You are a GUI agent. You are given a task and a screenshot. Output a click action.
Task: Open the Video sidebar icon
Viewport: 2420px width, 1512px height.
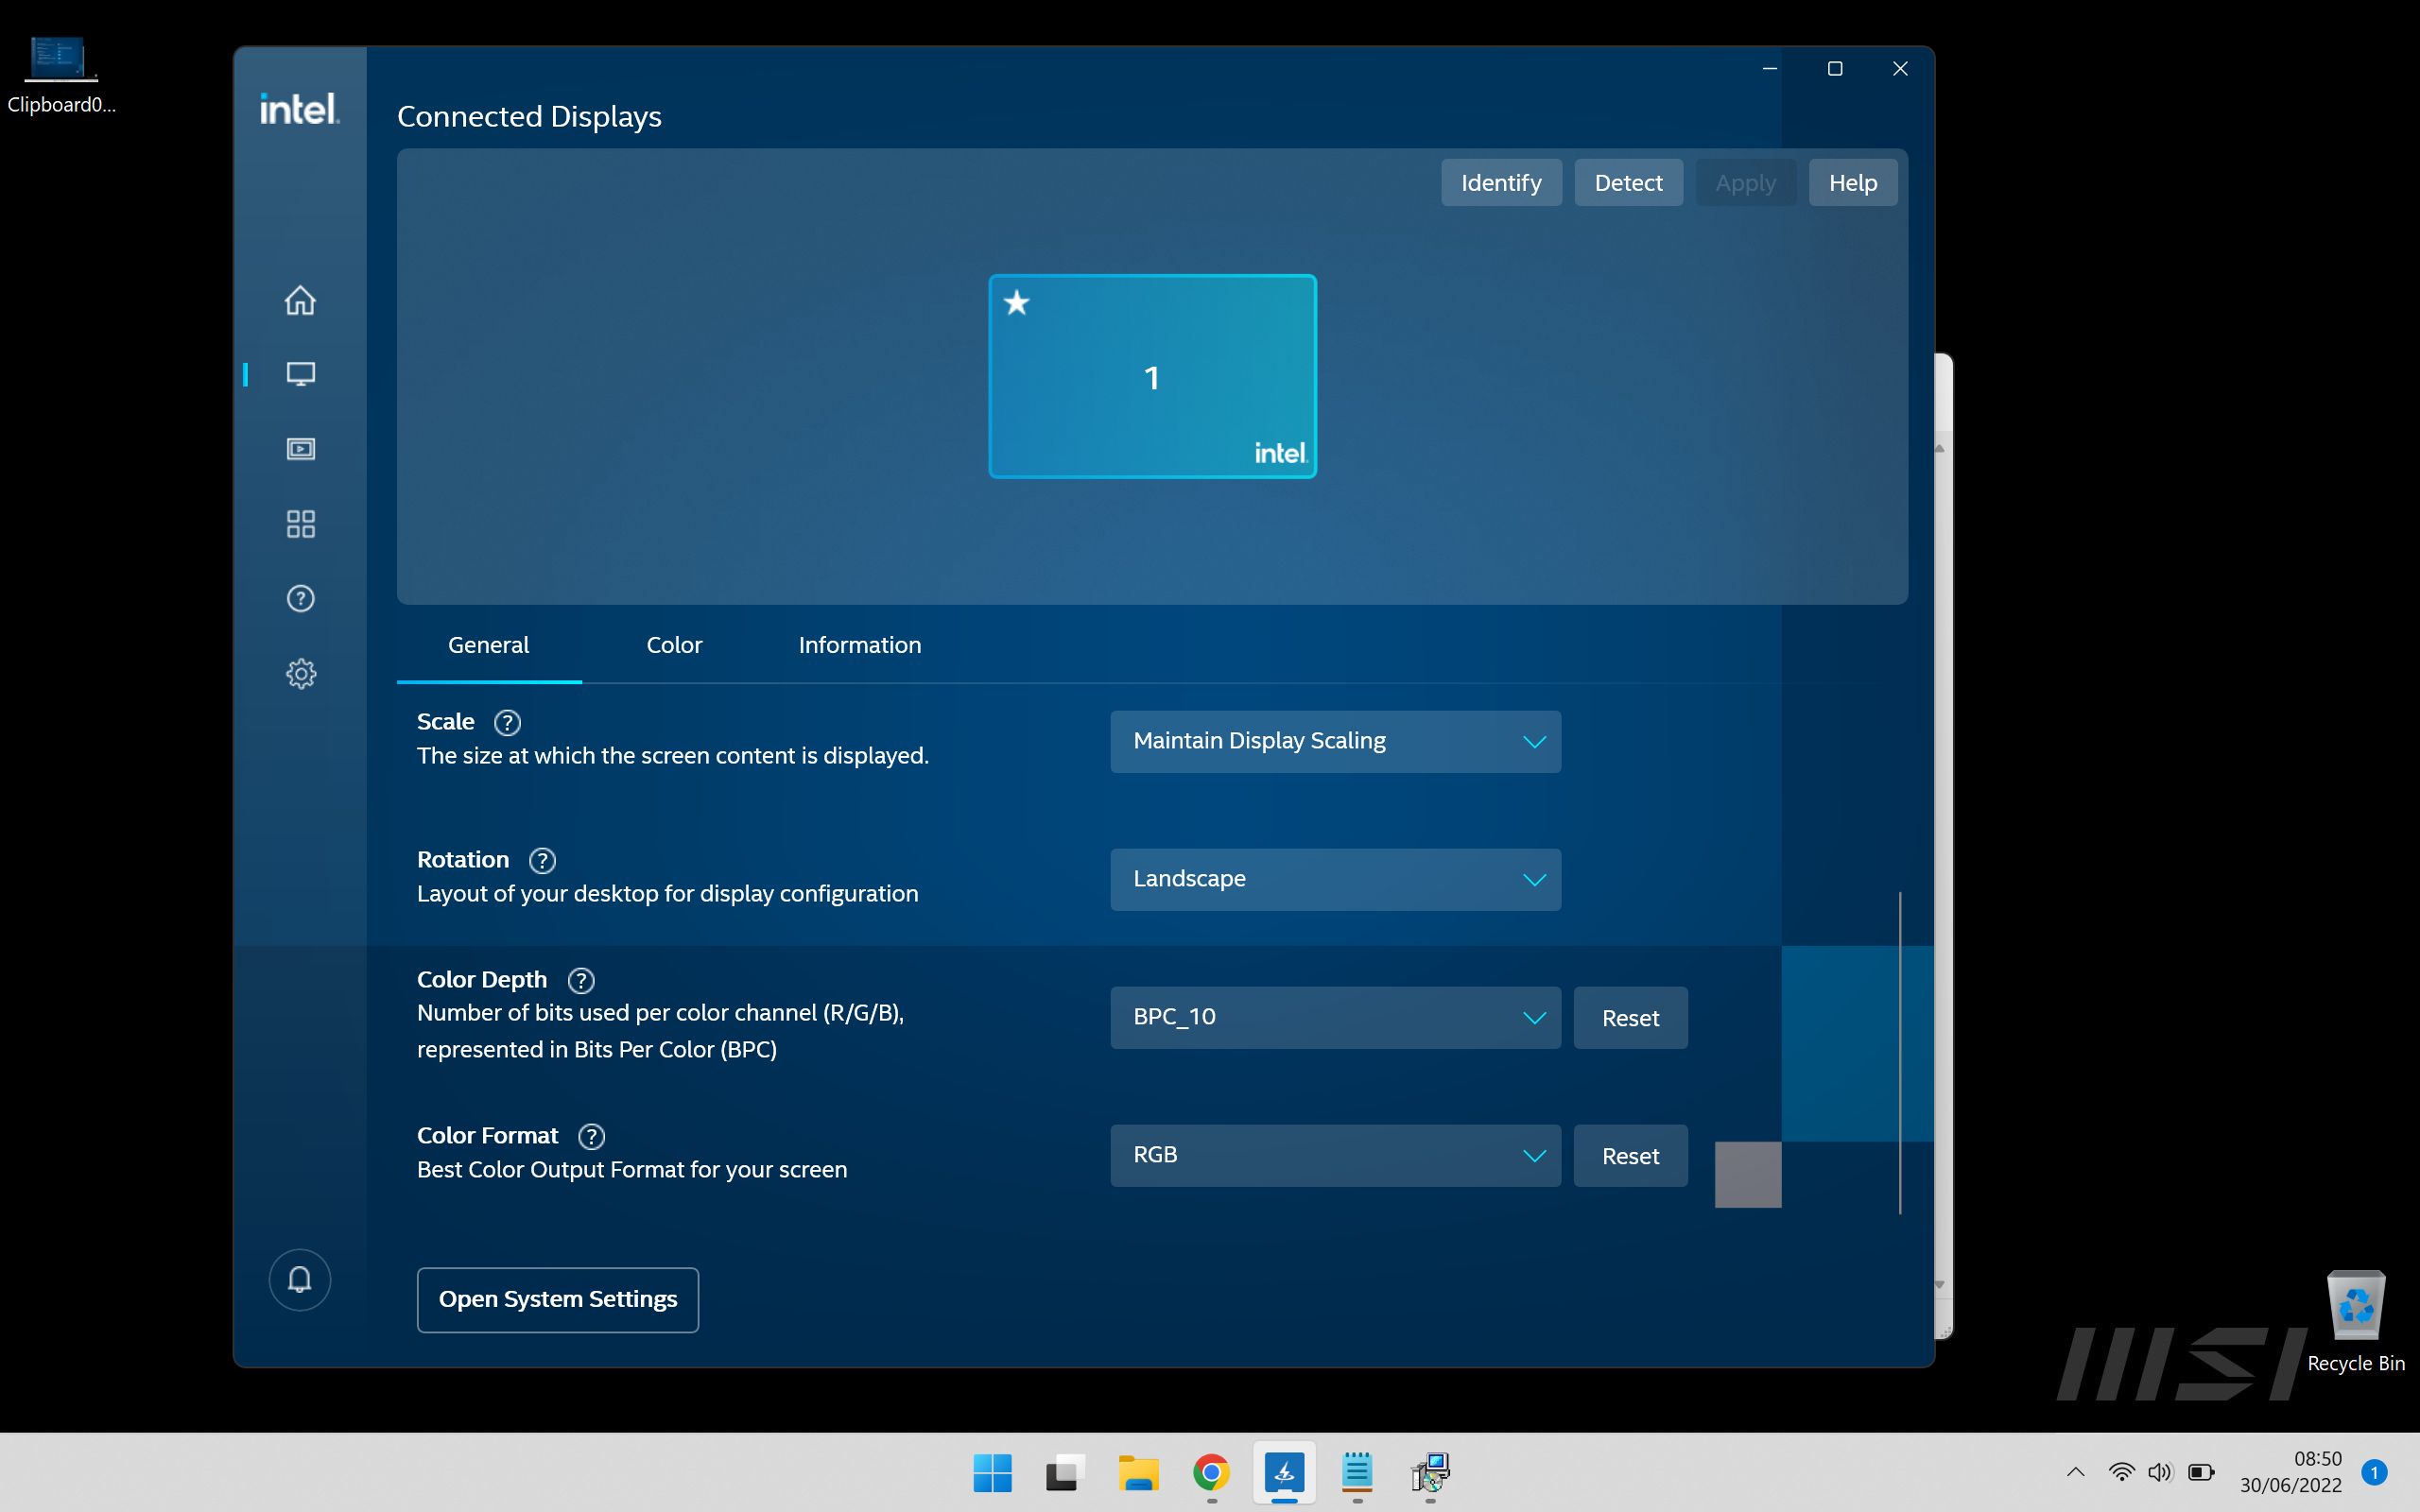pyautogui.click(x=300, y=449)
